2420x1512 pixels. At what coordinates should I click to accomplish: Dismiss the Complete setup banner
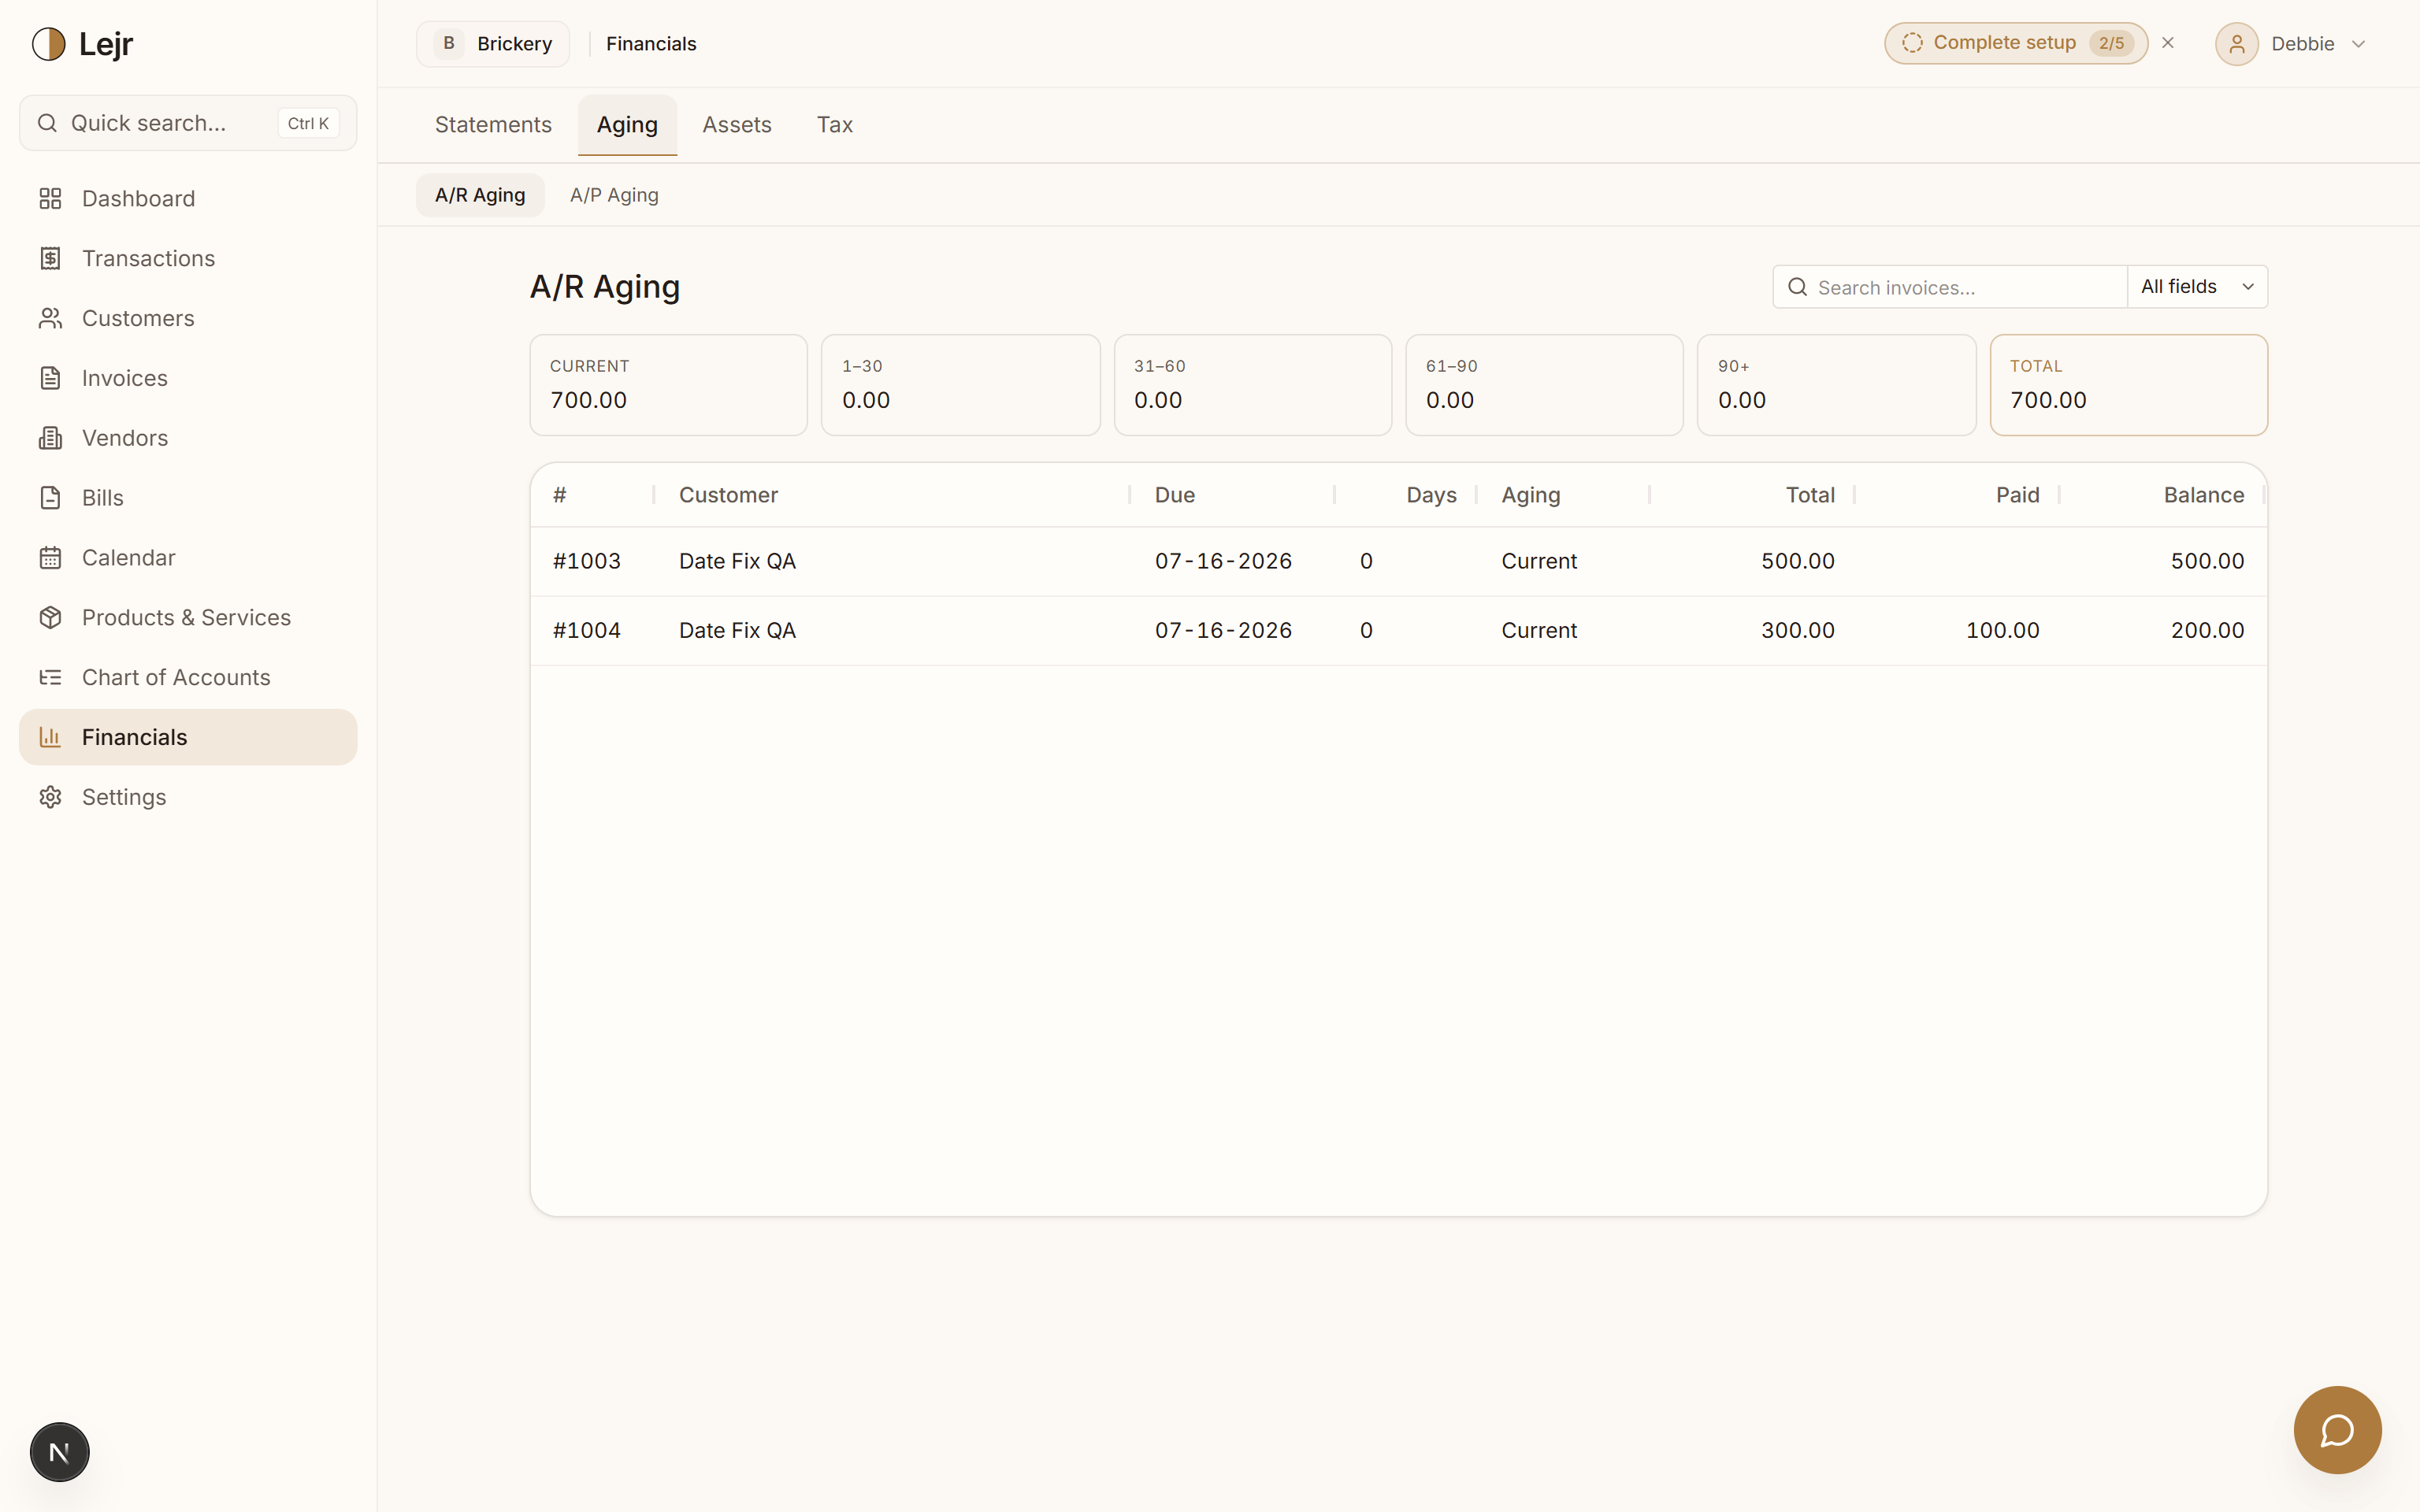tap(2168, 43)
